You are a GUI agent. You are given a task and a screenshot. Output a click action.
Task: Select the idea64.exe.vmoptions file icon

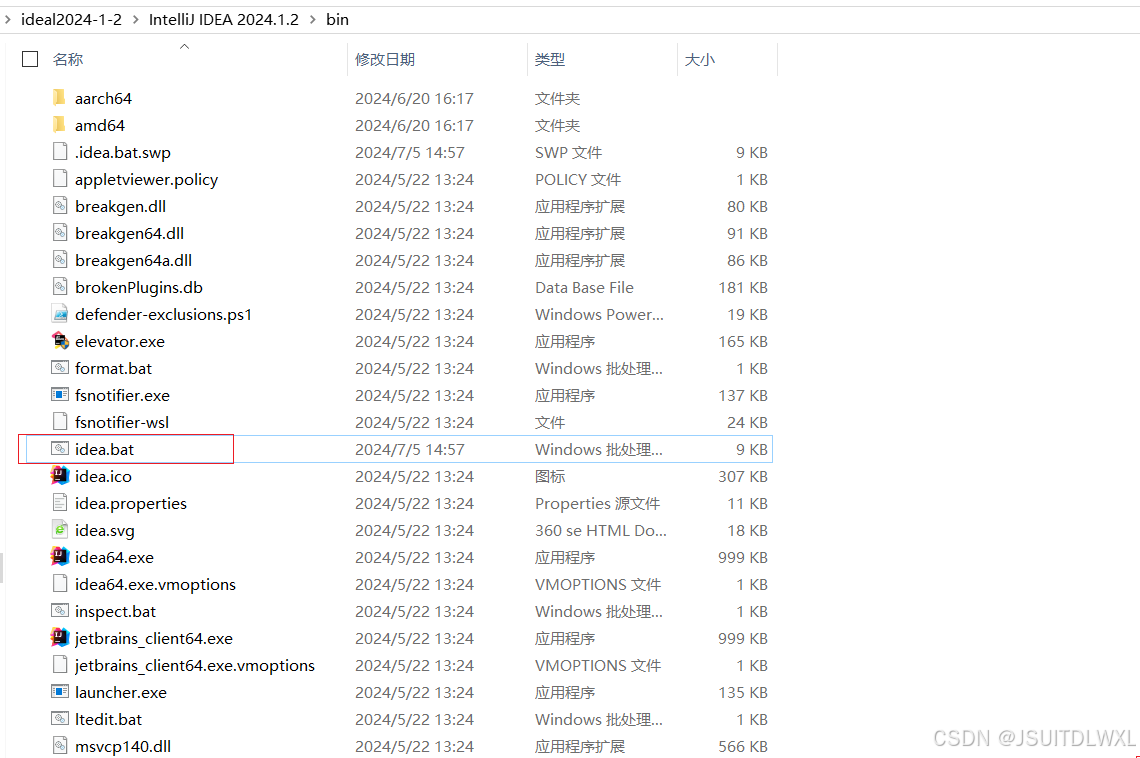(x=60, y=583)
